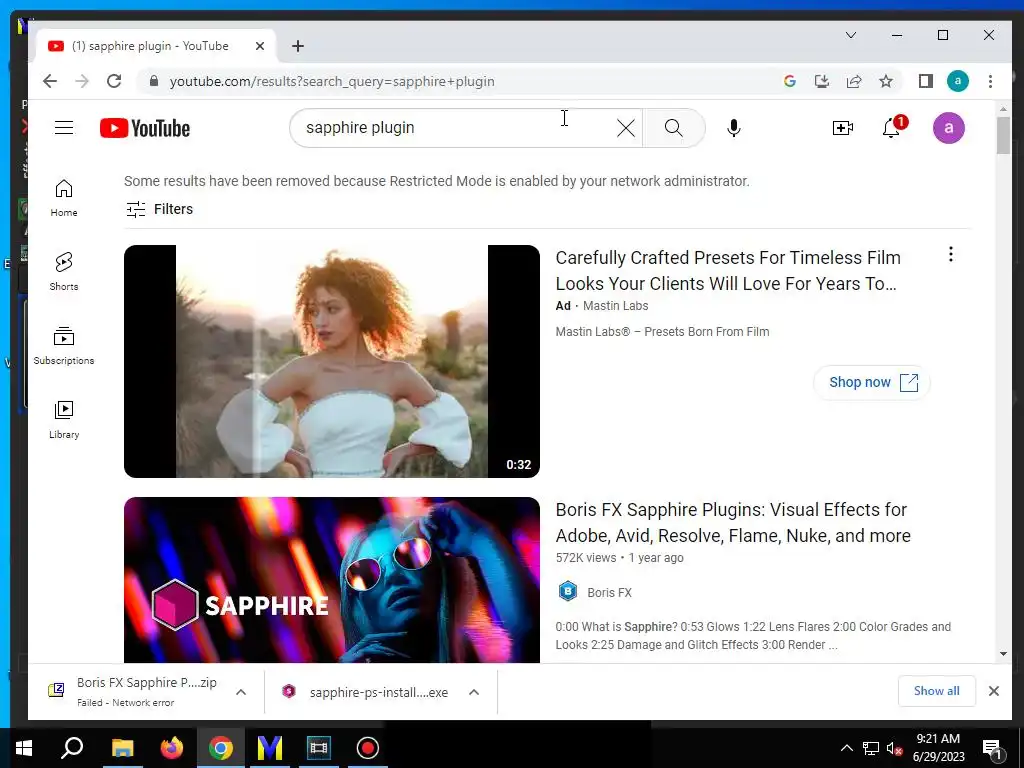Screen dimensions: 1024x768
Task: Start voice search with microphone icon
Action: [733, 128]
